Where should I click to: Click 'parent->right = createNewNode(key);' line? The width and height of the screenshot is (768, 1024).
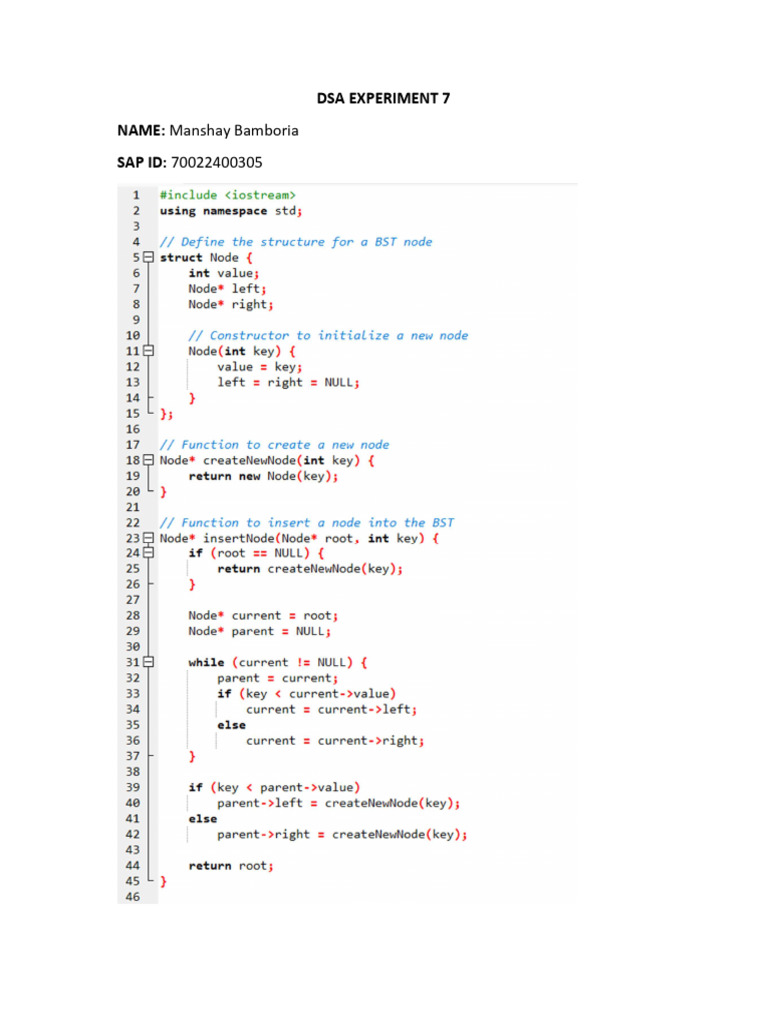[342, 835]
